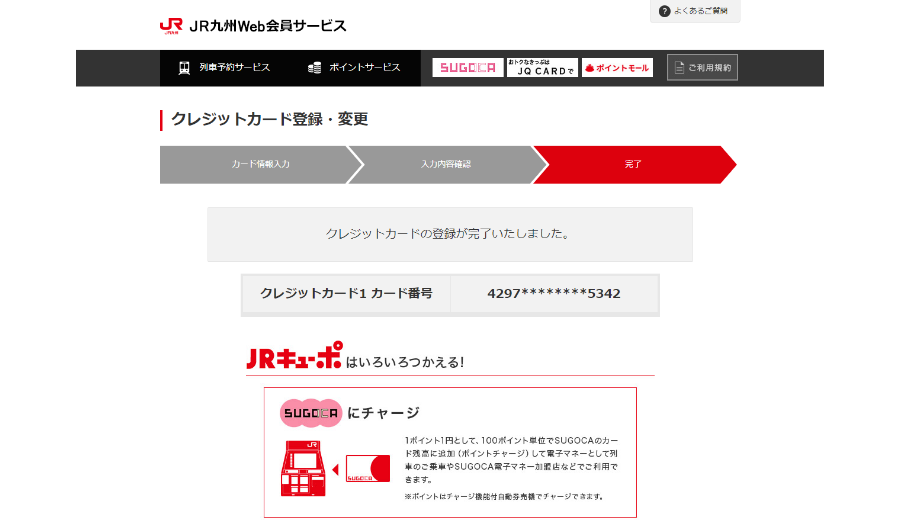Screen dimensions: 900x520
Task: Click the pink SUGOCA badge icon
Action: [x=311, y=413]
